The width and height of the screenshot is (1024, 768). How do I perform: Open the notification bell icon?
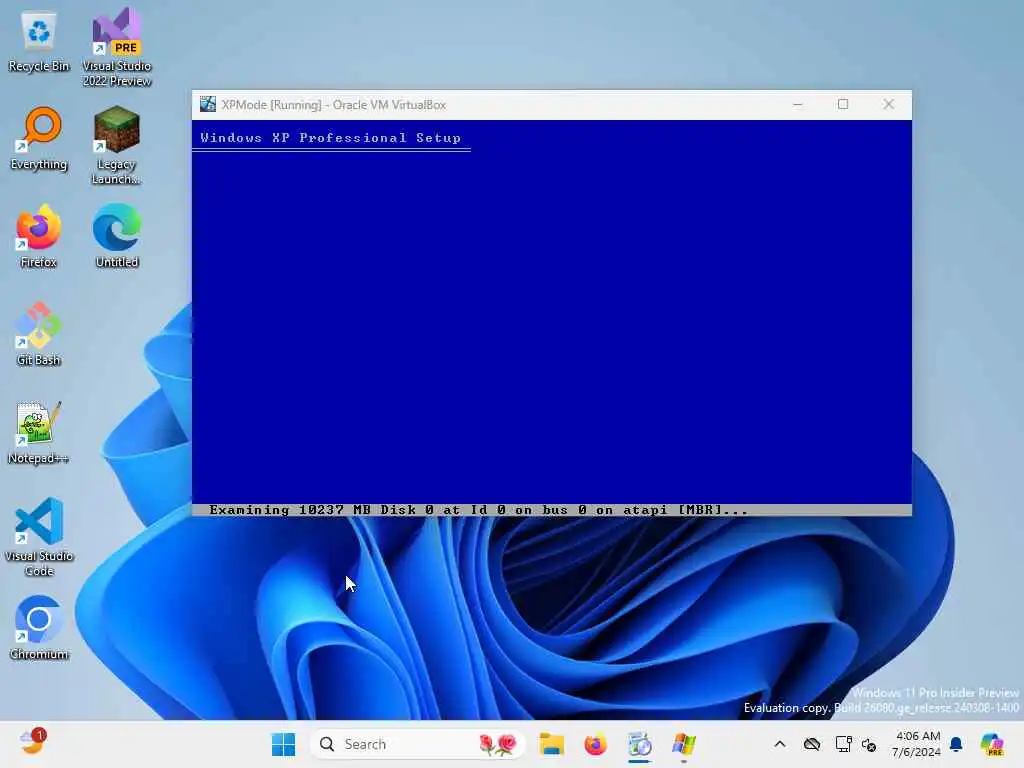click(x=956, y=744)
